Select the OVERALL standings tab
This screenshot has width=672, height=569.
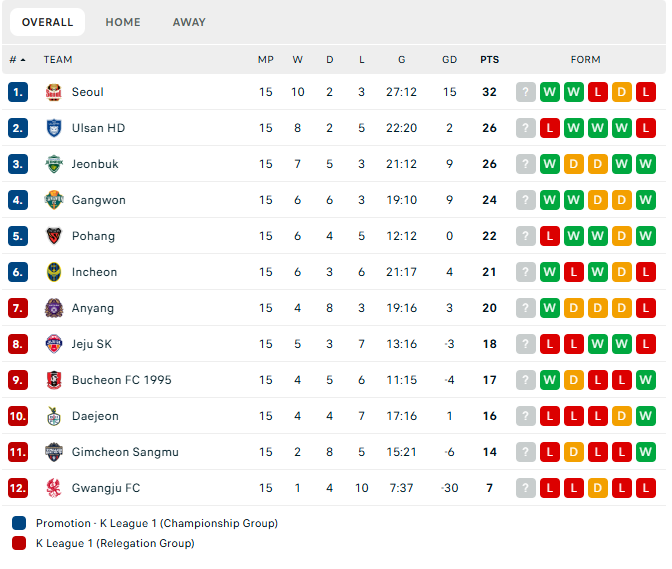pyautogui.click(x=48, y=22)
